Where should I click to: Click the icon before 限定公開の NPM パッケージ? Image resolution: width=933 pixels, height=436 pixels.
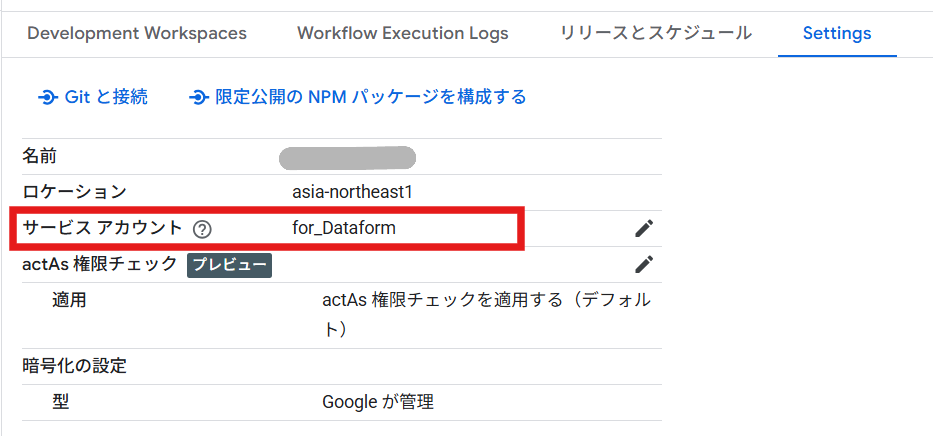coord(198,97)
